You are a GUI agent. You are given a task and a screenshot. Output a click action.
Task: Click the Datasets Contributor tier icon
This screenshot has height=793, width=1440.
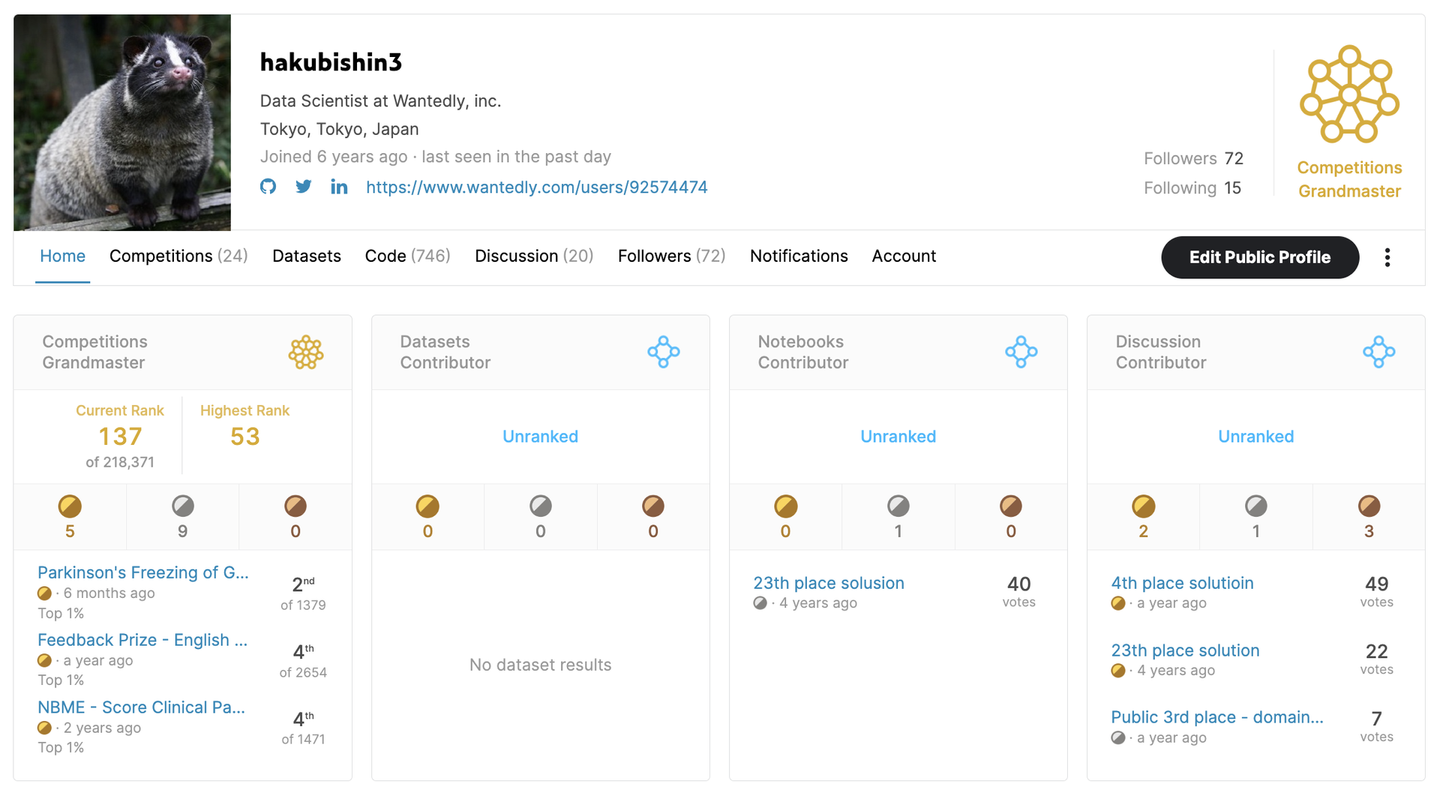[663, 352]
